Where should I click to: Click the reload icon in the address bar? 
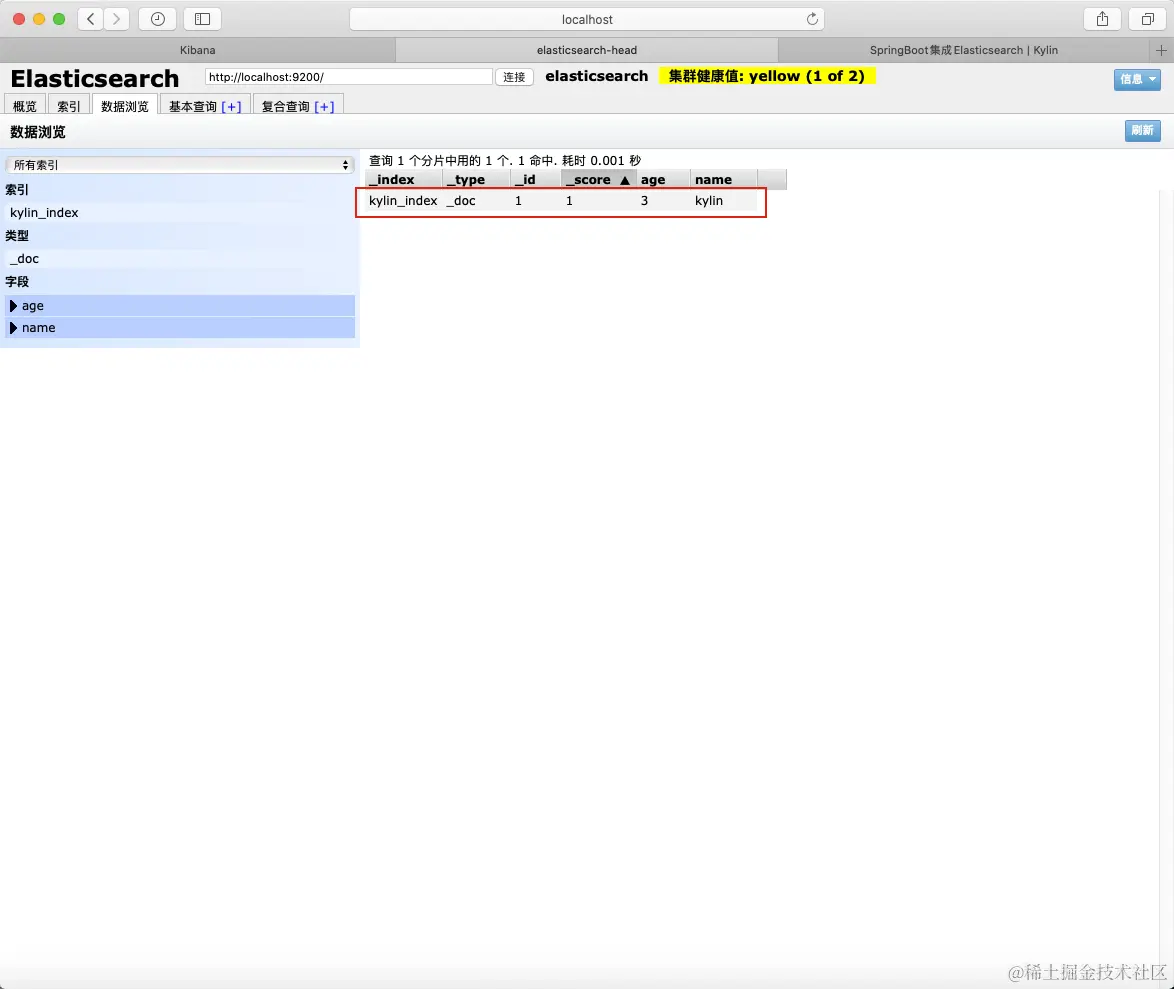813,18
